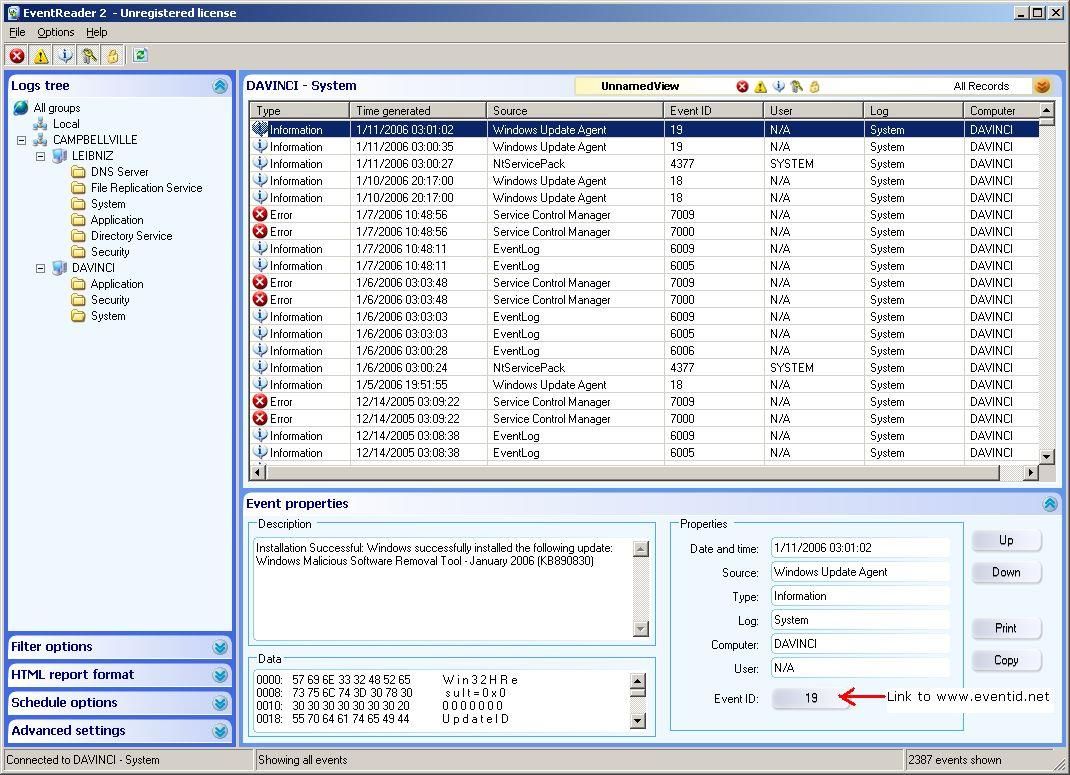Viewport: 1070px width, 775px height.
Task: Toggle the Warning events filter icon
Action: tap(40, 56)
